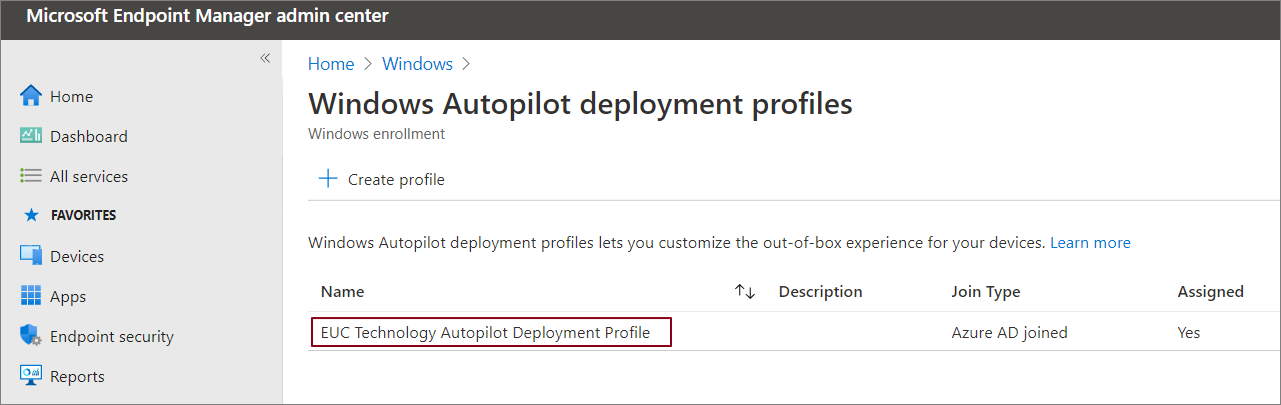Image resolution: width=1281 pixels, height=405 pixels.
Task: Go to the Windows breadcrumb link
Action: (417, 64)
